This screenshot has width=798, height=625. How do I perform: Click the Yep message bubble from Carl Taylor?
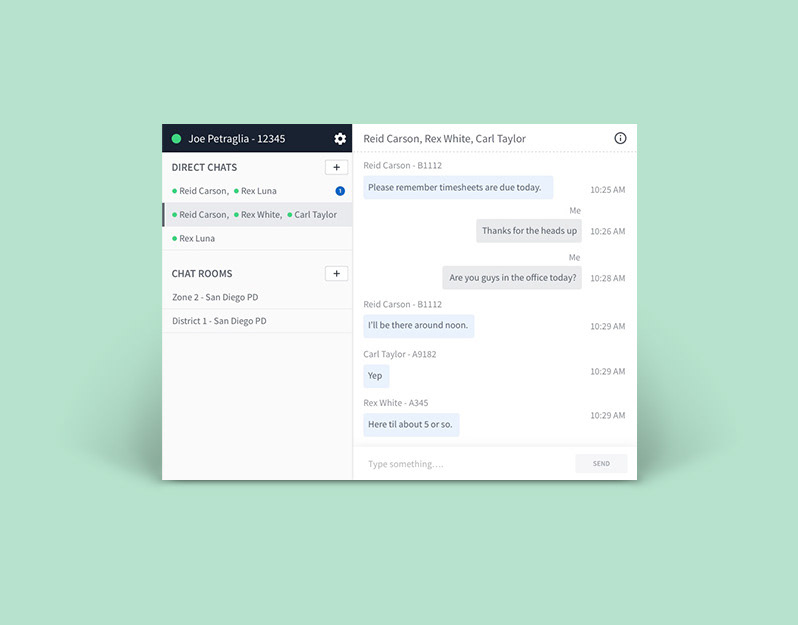pos(376,376)
